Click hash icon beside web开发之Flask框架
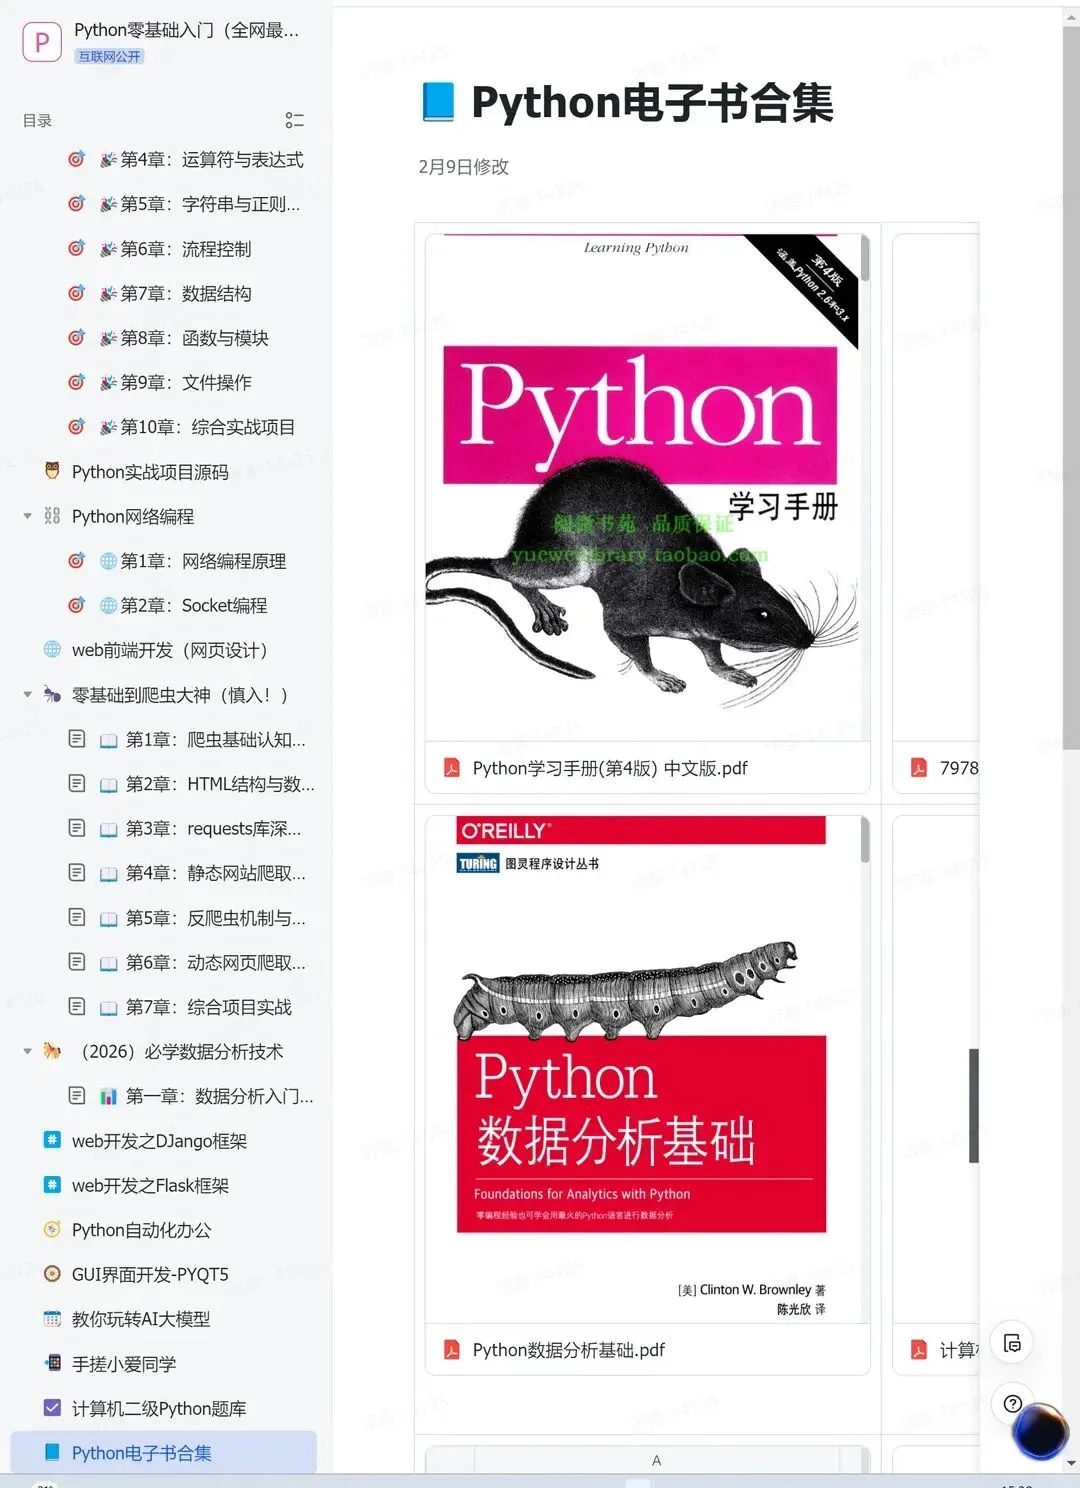Viewport: 1080px width, 1488px height. (x=52, y=1185)
